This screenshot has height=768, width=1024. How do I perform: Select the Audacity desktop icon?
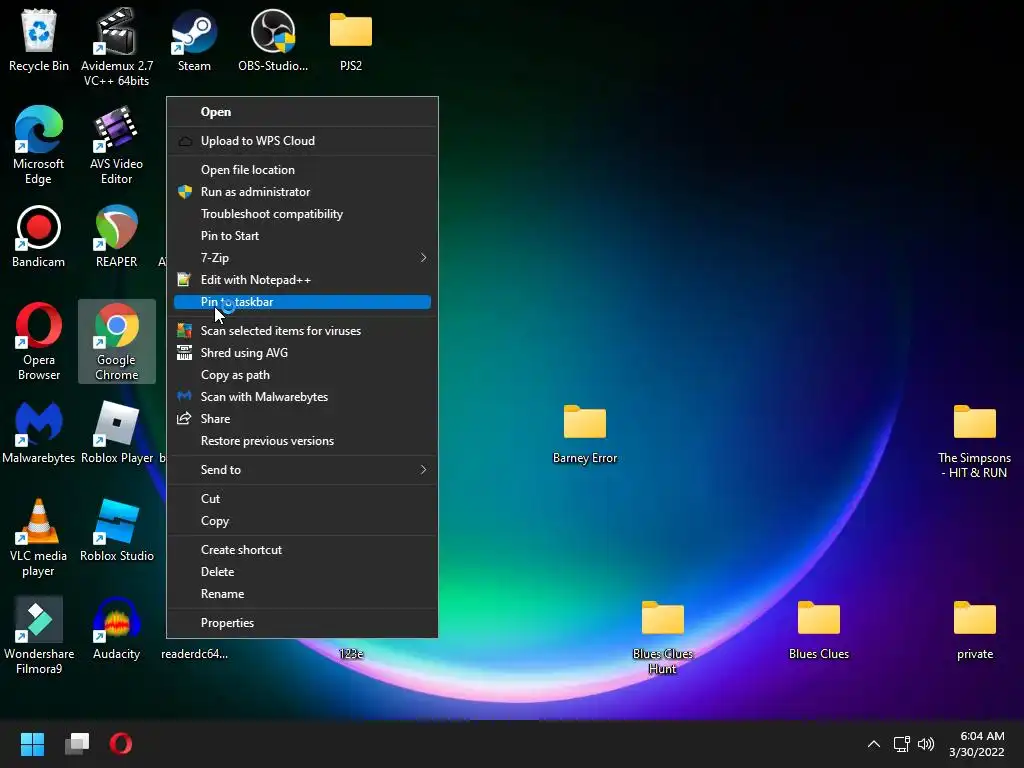tap(117, 628)
